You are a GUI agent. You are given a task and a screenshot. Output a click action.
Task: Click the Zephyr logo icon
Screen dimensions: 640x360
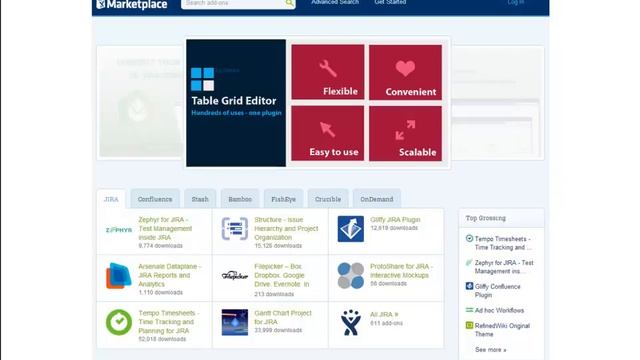click(x=119, y=230)
